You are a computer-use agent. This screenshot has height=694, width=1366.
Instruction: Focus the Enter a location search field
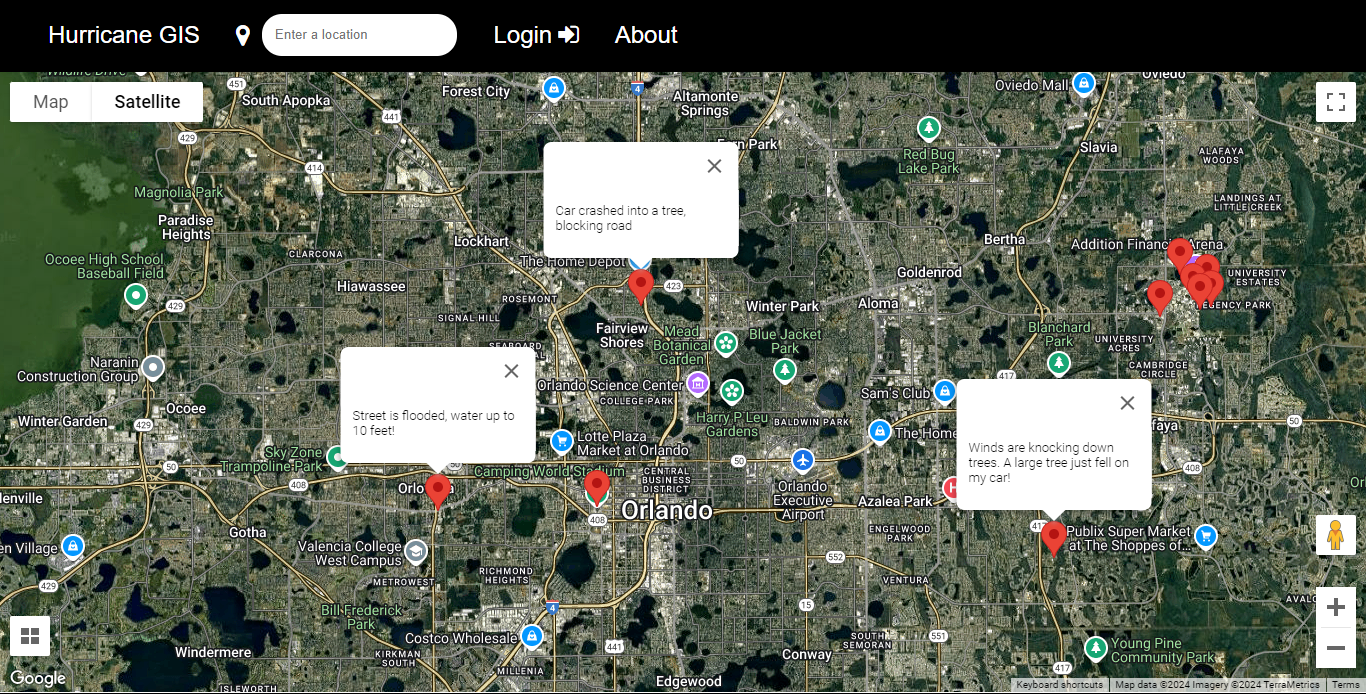click(359, 35)
